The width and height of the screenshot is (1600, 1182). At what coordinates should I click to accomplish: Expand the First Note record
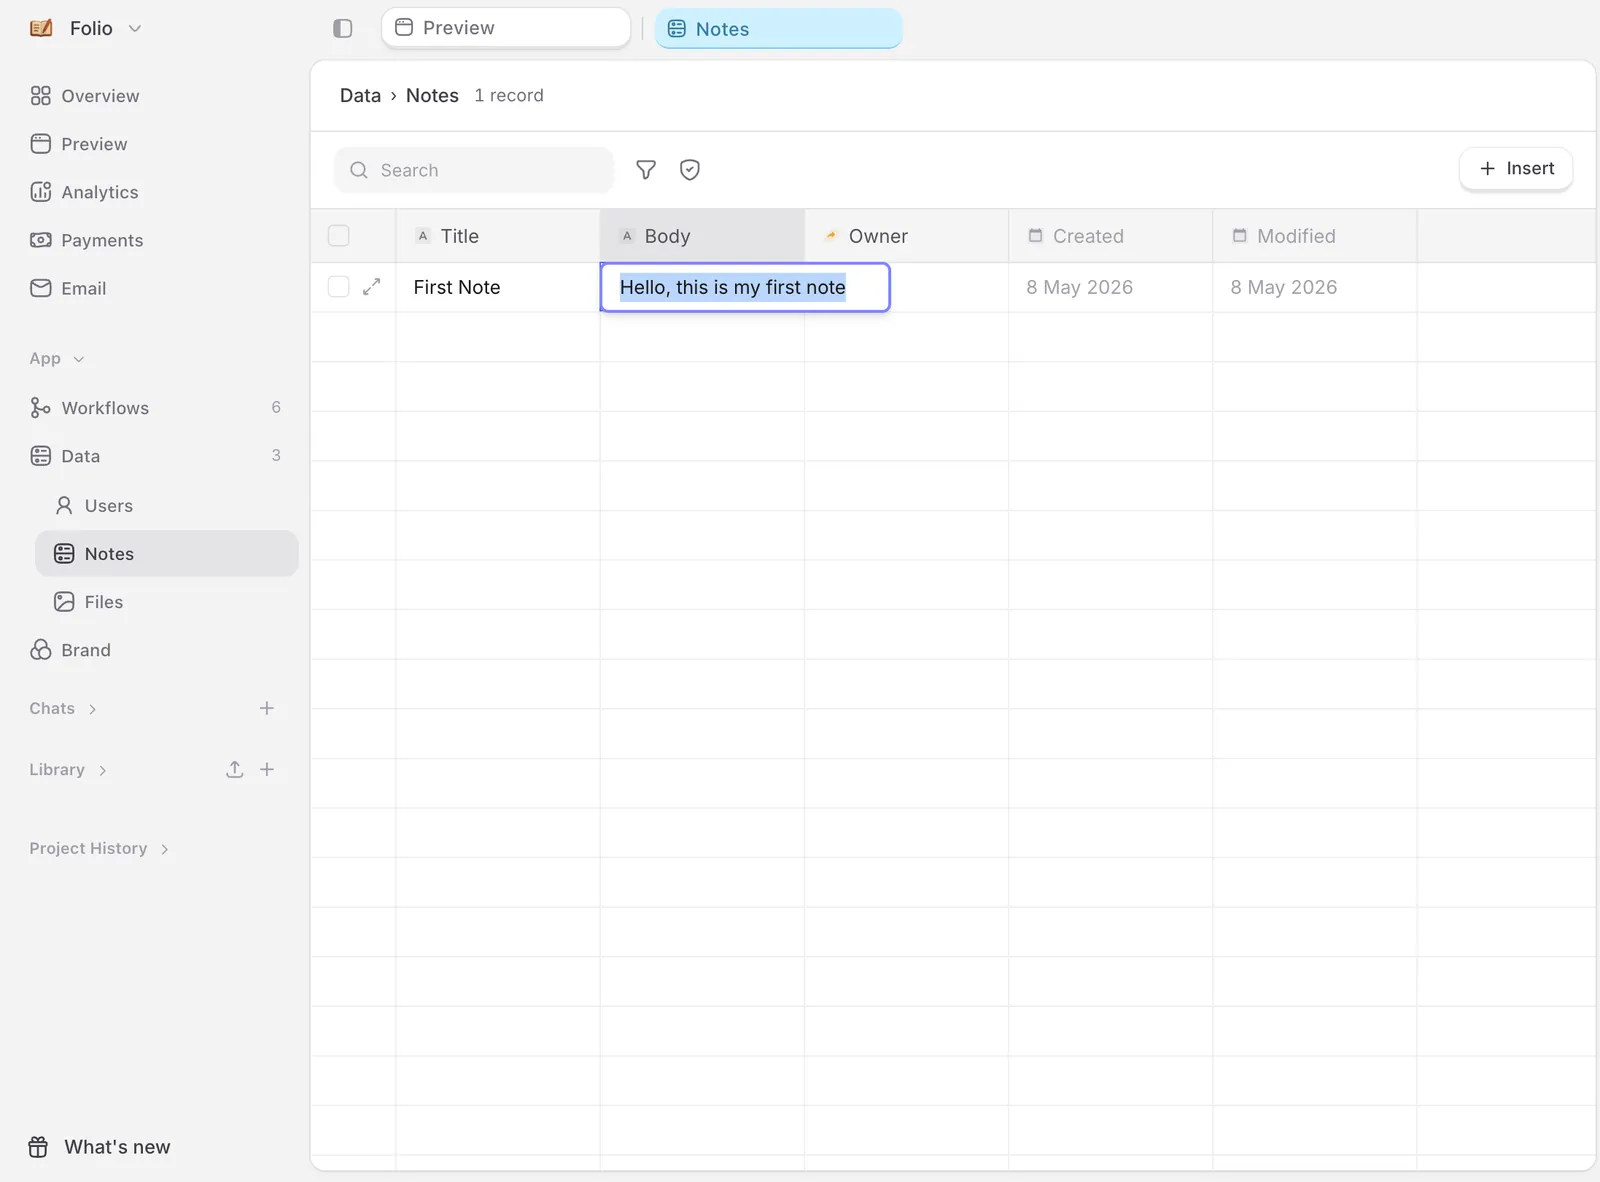point(372,287)
